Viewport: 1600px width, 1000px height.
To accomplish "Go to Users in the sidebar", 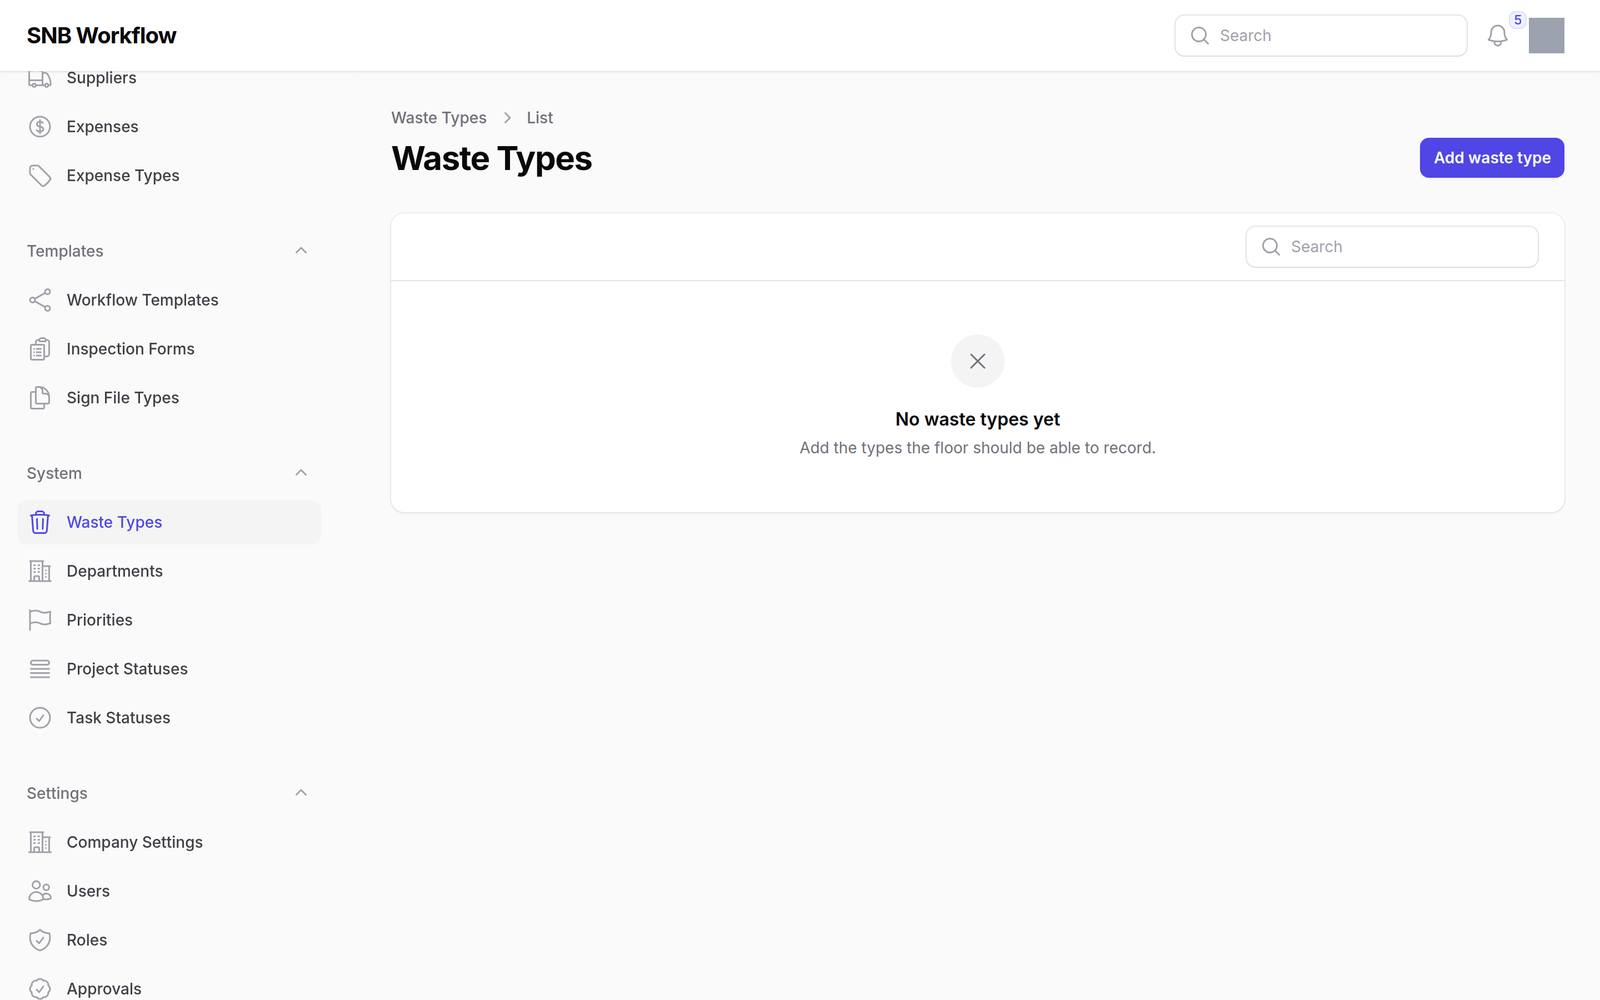I will coord(169,891).
